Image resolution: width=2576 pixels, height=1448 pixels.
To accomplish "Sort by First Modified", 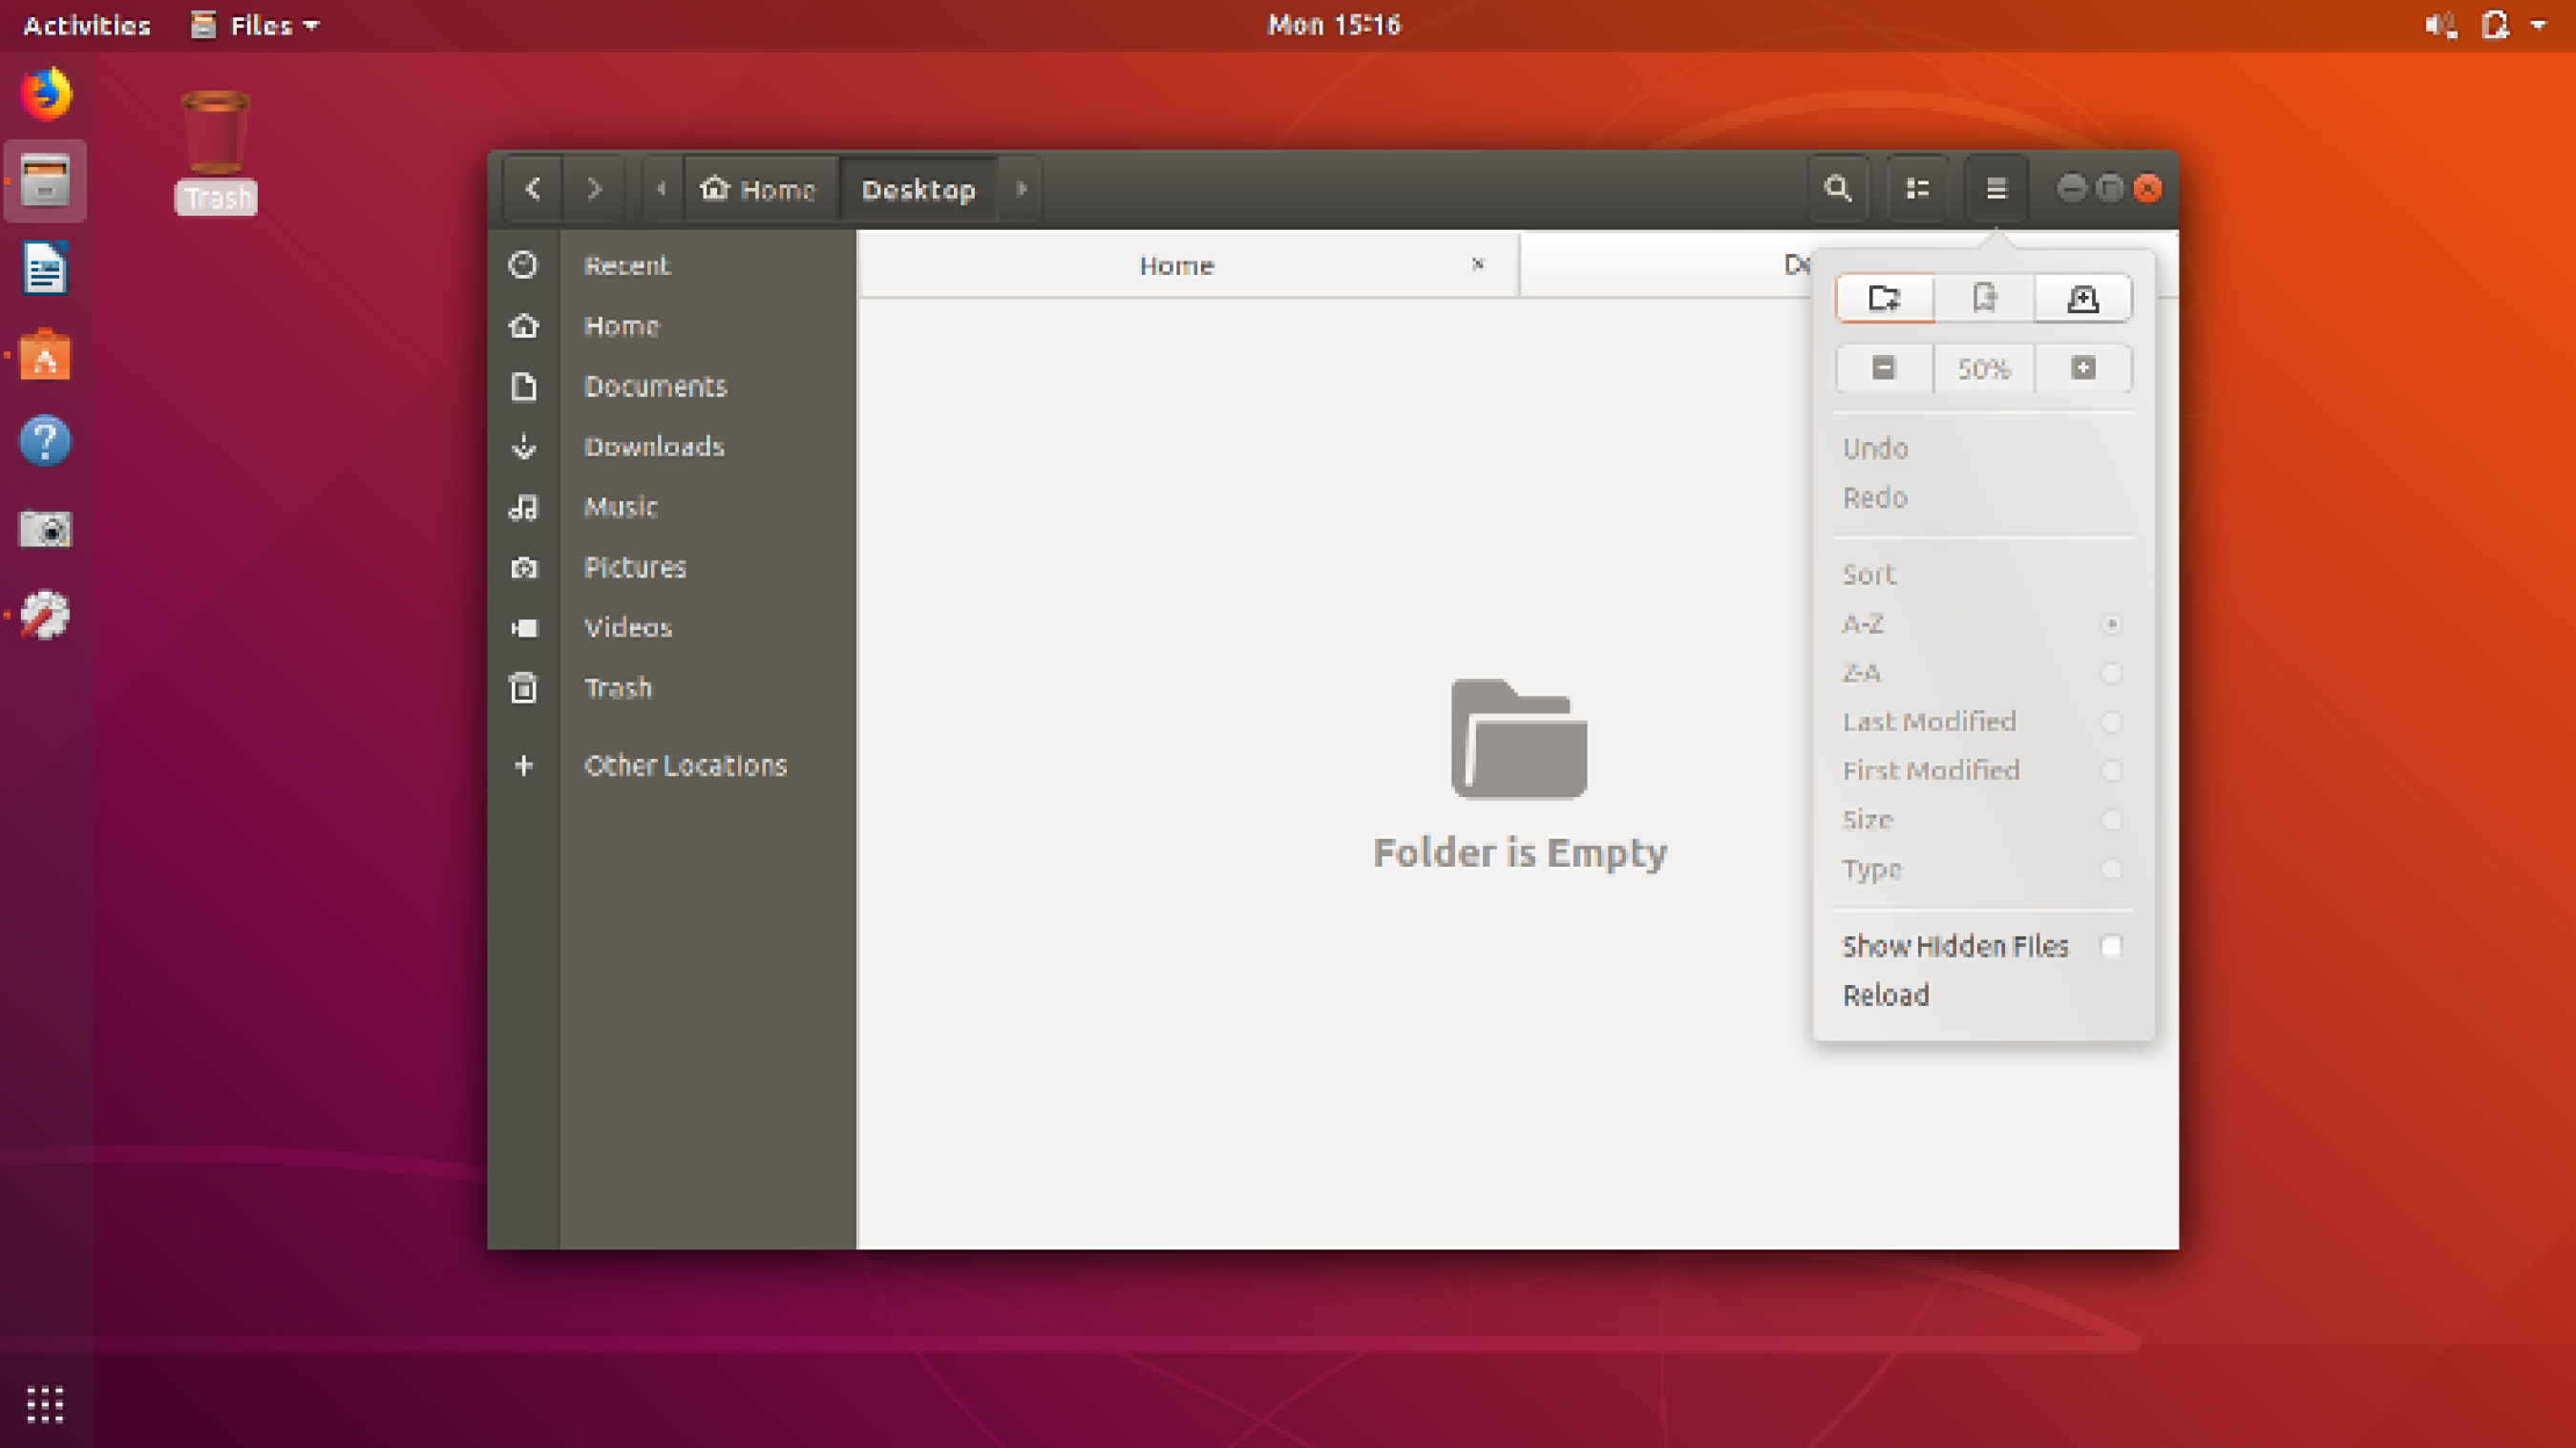I will click(x=1984, y=771).
